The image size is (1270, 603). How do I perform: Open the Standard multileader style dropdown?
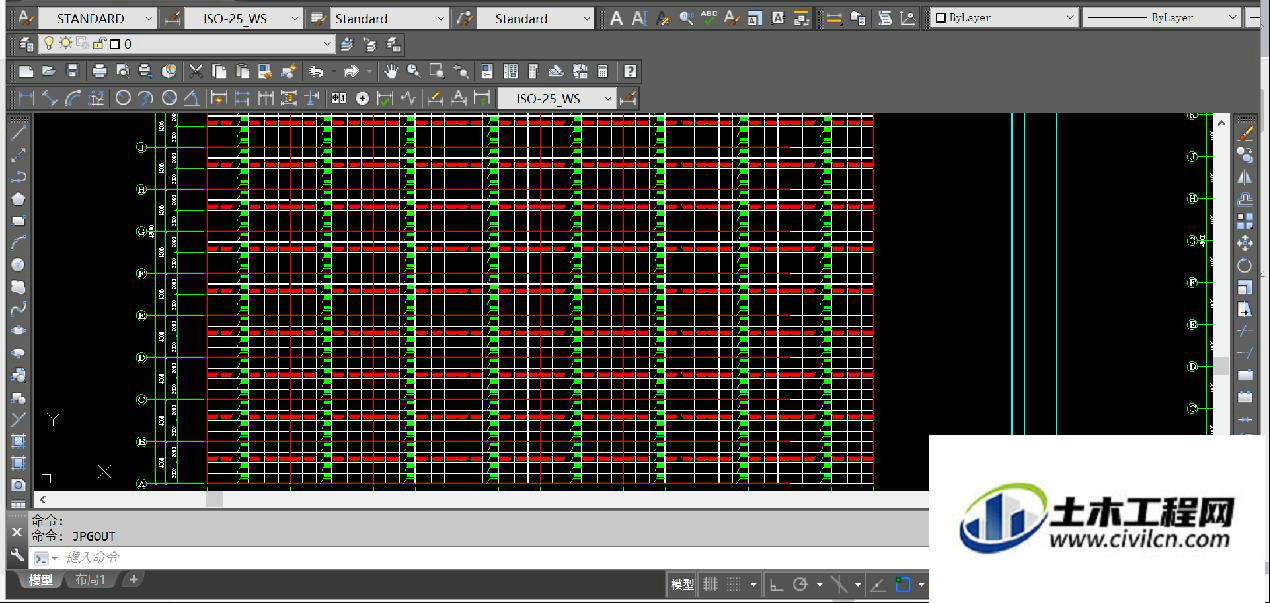point(535,18)
